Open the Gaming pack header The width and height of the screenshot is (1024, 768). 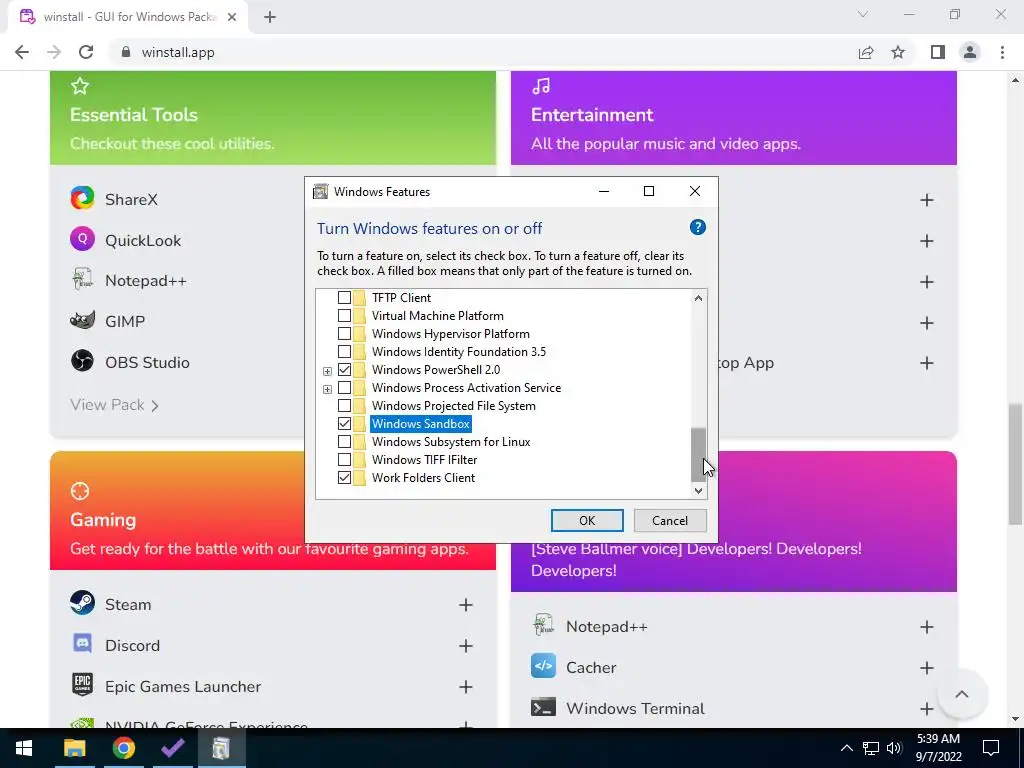pos(273,511)
